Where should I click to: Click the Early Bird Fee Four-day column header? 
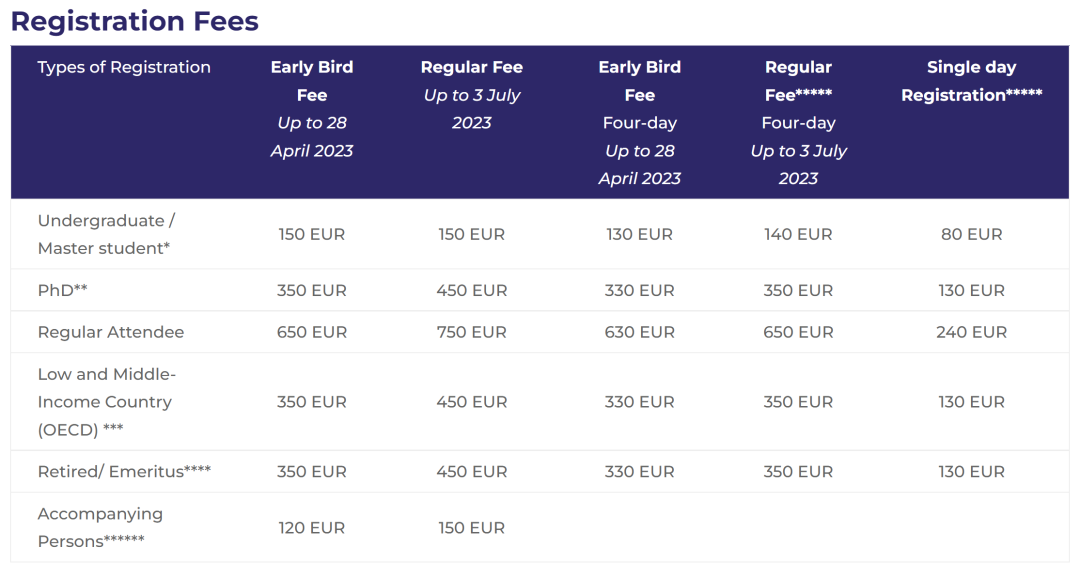coord(639,122)
